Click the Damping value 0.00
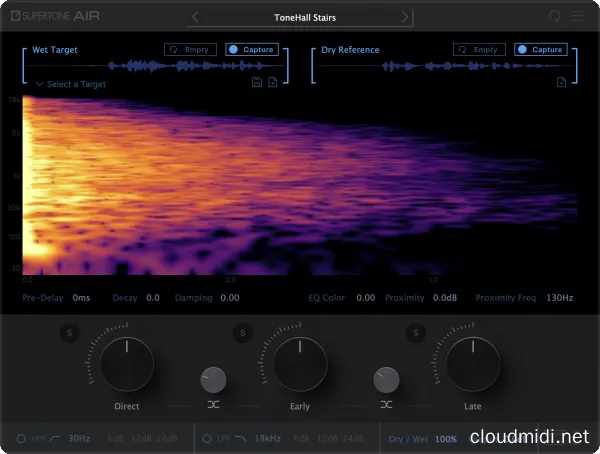 pyautogui.click(x=230, y=298)
